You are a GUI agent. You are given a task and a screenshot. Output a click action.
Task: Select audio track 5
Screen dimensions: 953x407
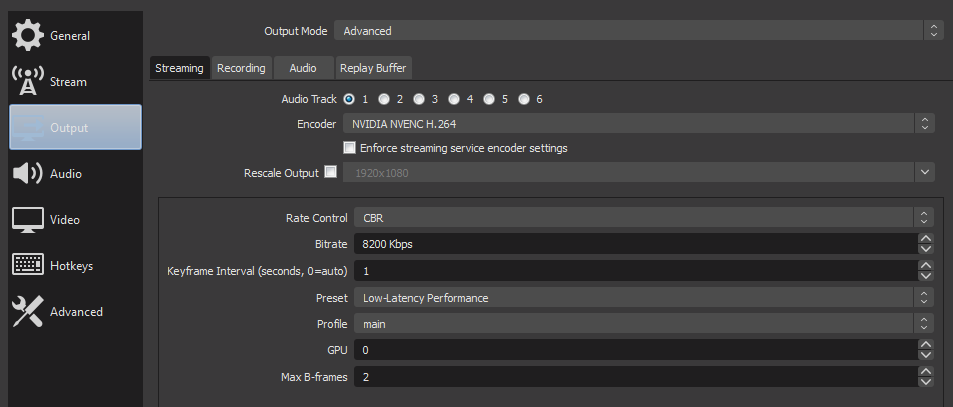pyautogui.click(x=489, y=99)
